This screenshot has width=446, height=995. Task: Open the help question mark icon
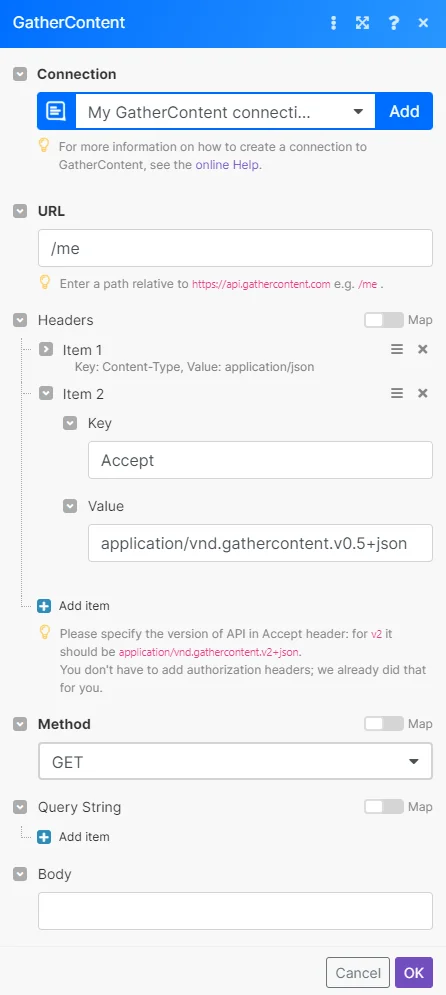coord(393,23)
